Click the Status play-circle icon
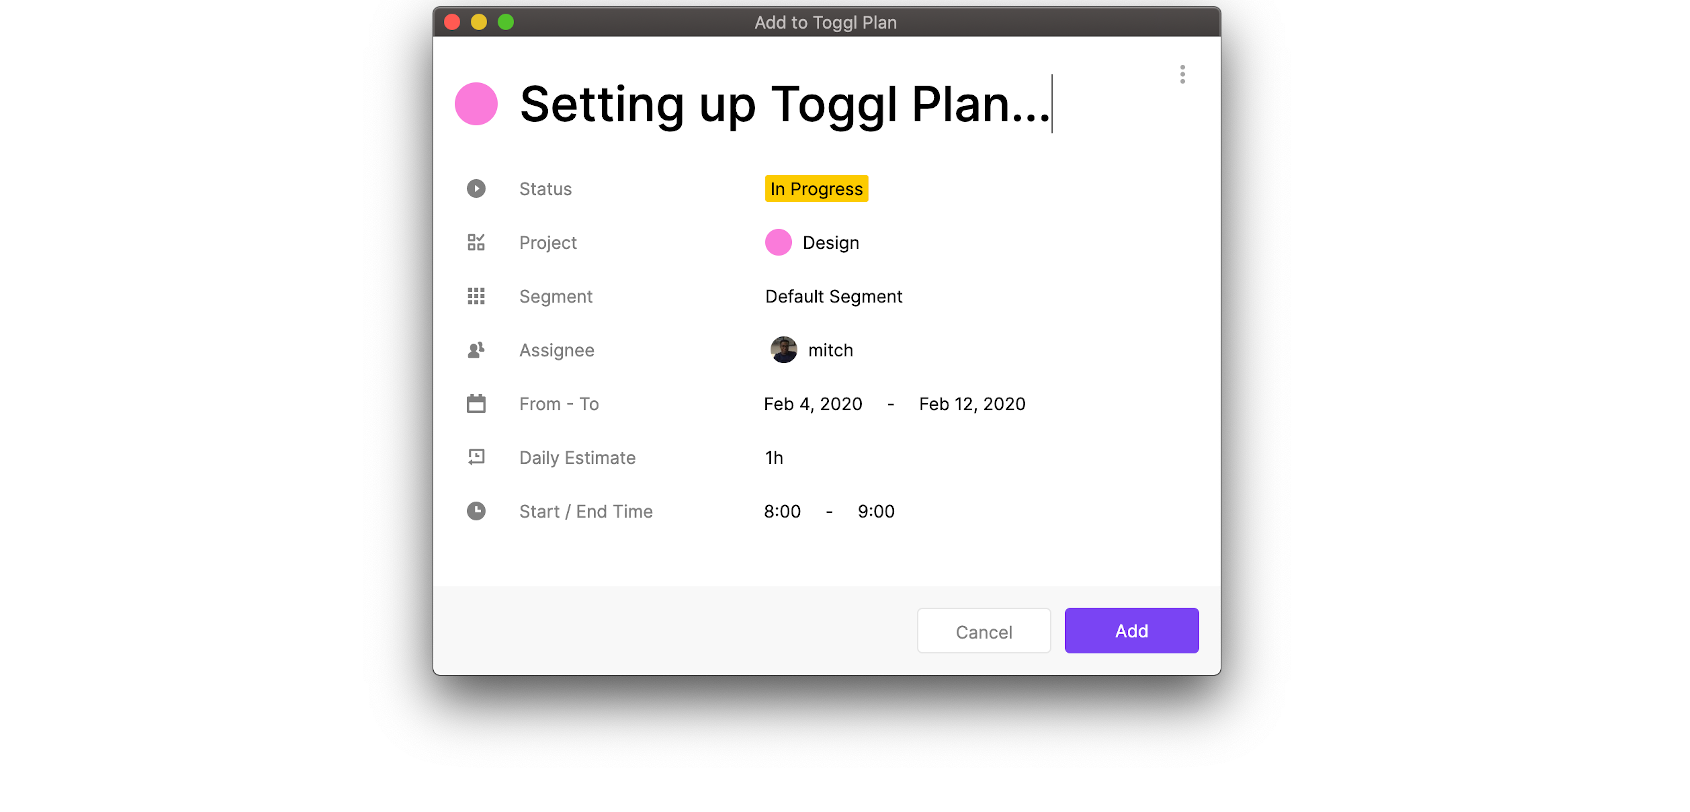Screen dimensions: 1690x812 (476, 188)
